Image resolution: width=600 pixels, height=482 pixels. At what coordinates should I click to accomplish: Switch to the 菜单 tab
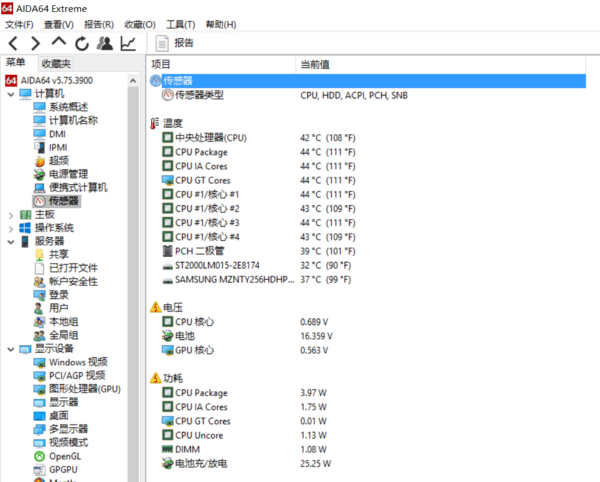(x=16, y=62)
